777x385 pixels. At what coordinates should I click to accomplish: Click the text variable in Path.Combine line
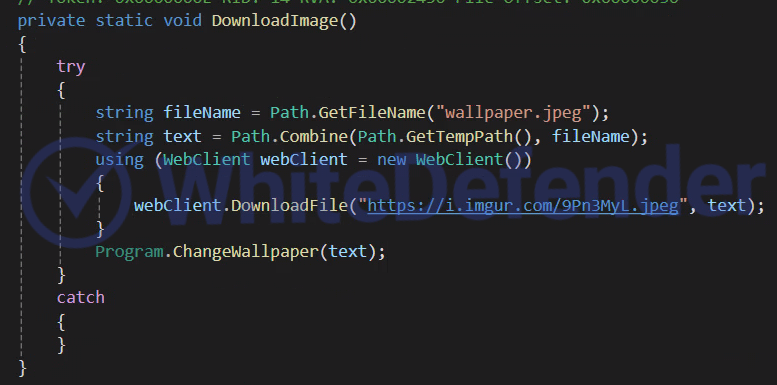[x=183, y=136]
